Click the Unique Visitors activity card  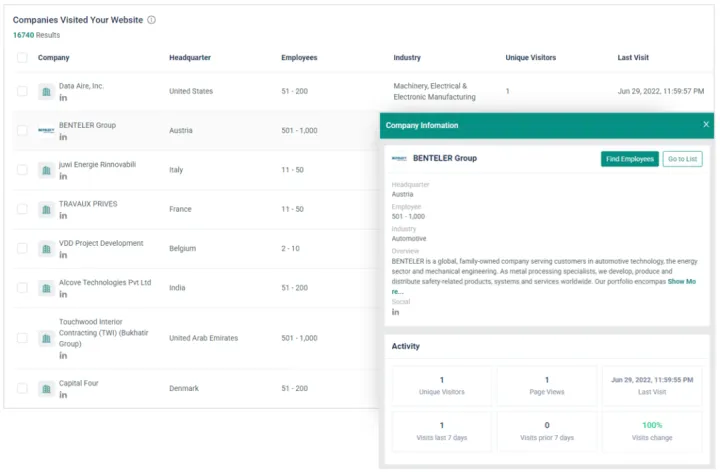point(442,386)
